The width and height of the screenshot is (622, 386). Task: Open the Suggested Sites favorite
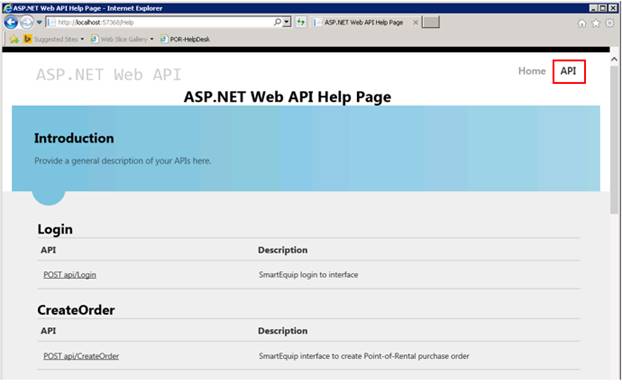pos(51,39)
